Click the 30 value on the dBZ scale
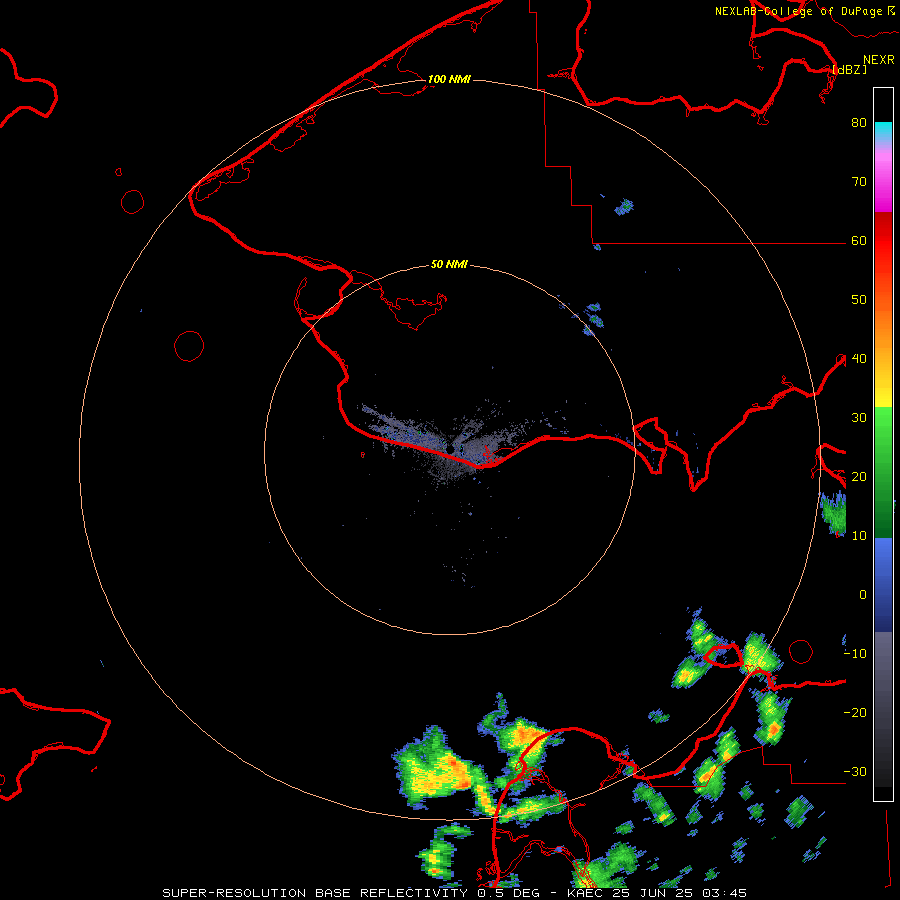 tap(859, 418)
